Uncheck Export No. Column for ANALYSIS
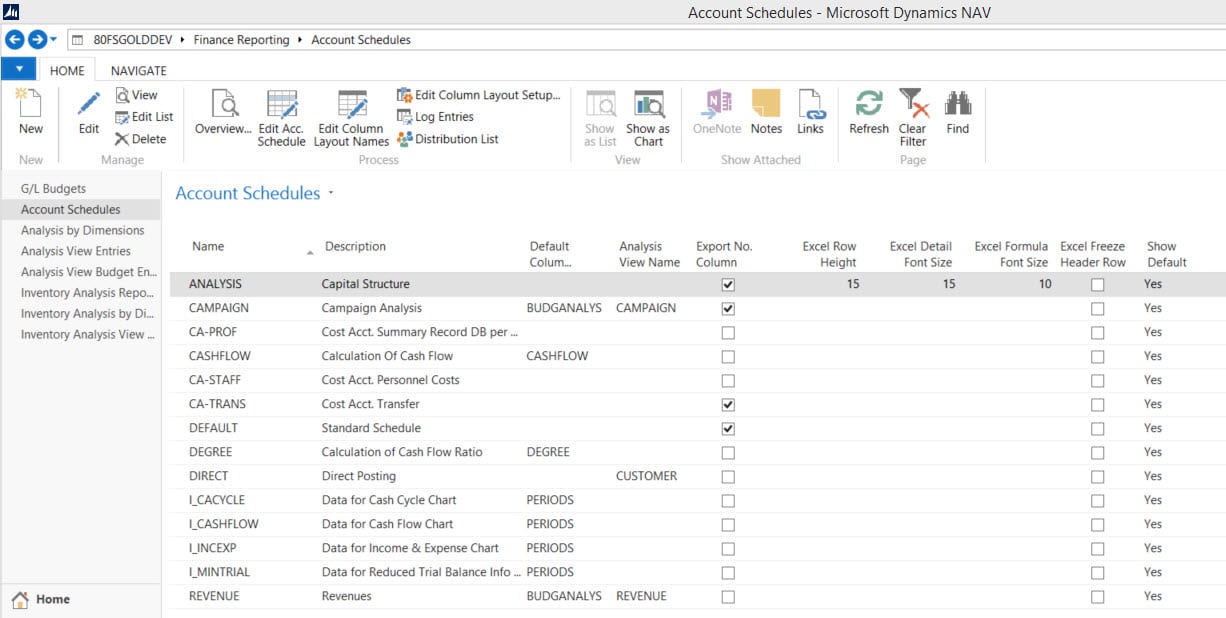 tap(728, 284)
